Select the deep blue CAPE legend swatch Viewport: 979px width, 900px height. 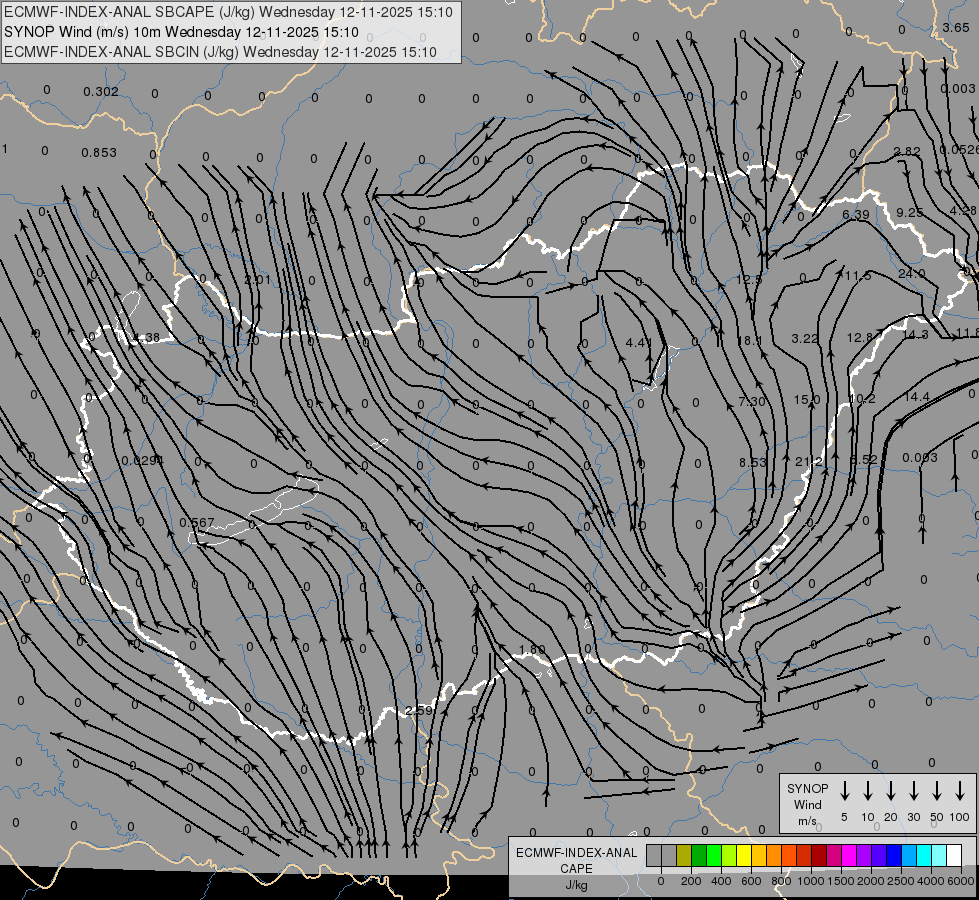[x=893, y=855]
